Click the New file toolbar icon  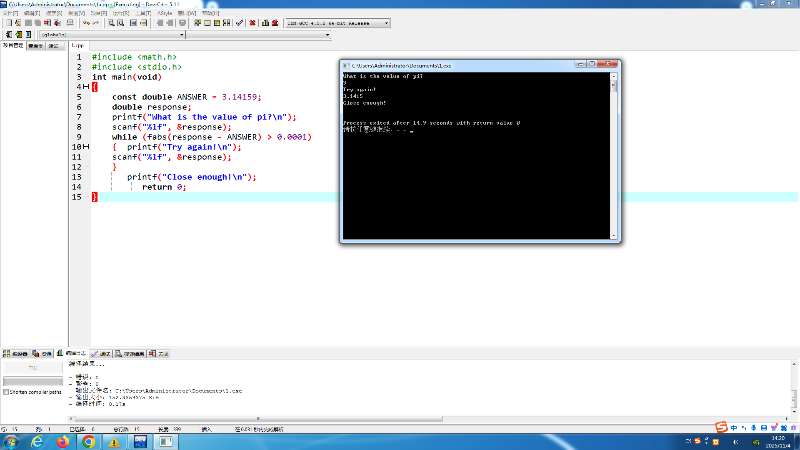point(9,23)
